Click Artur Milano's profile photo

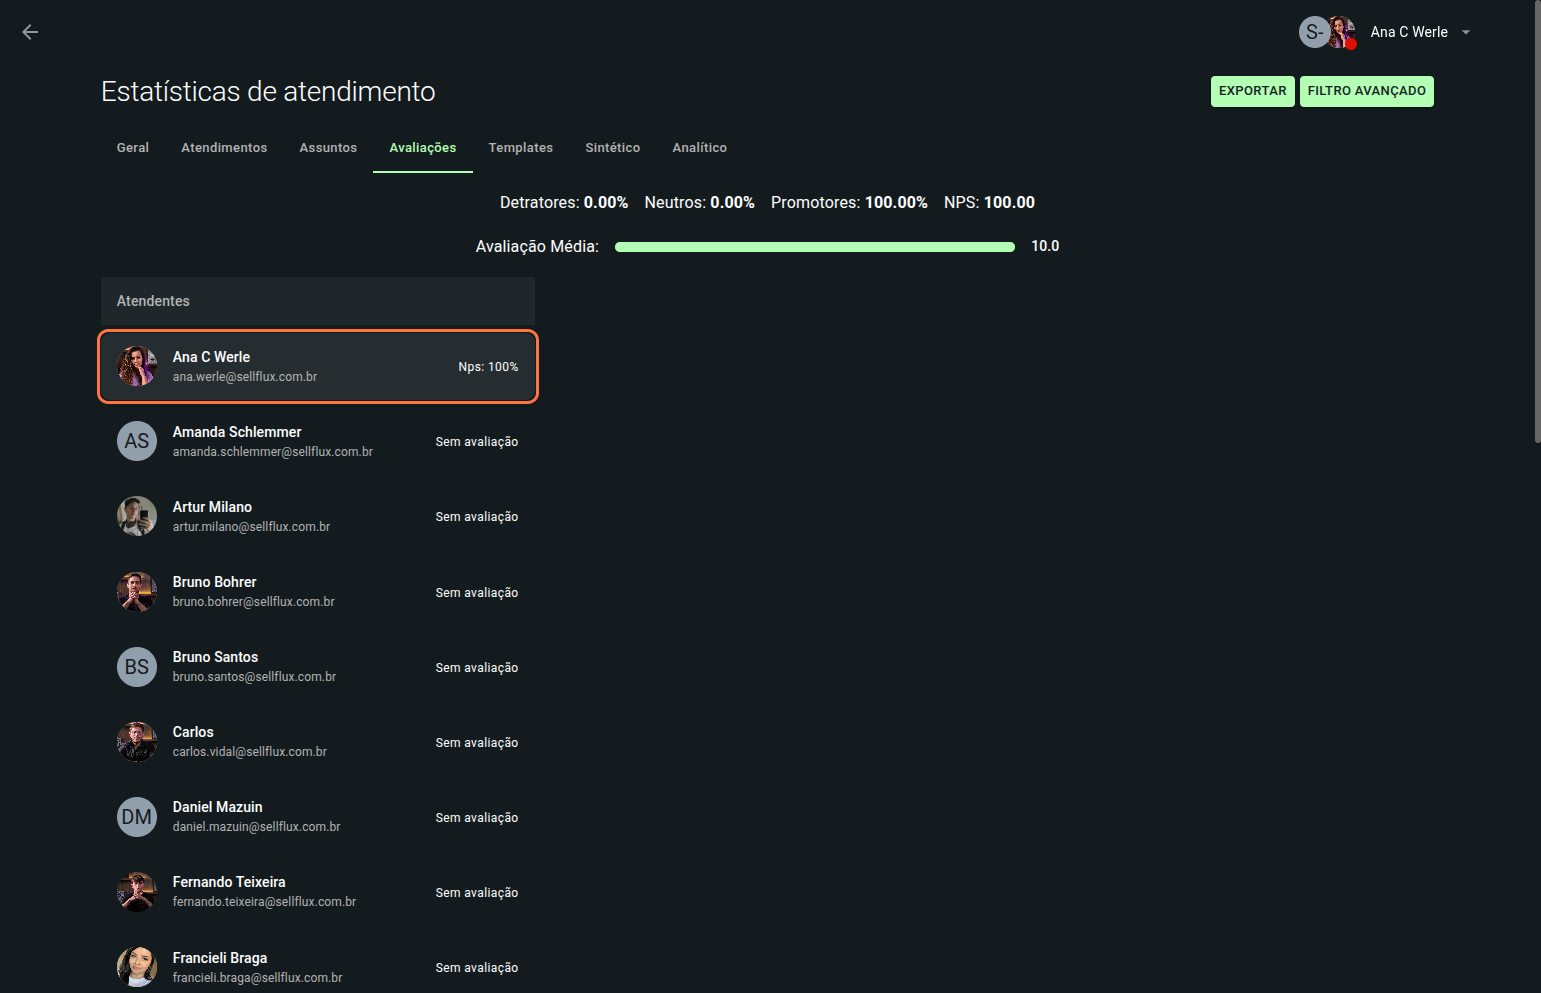point(137,516)
